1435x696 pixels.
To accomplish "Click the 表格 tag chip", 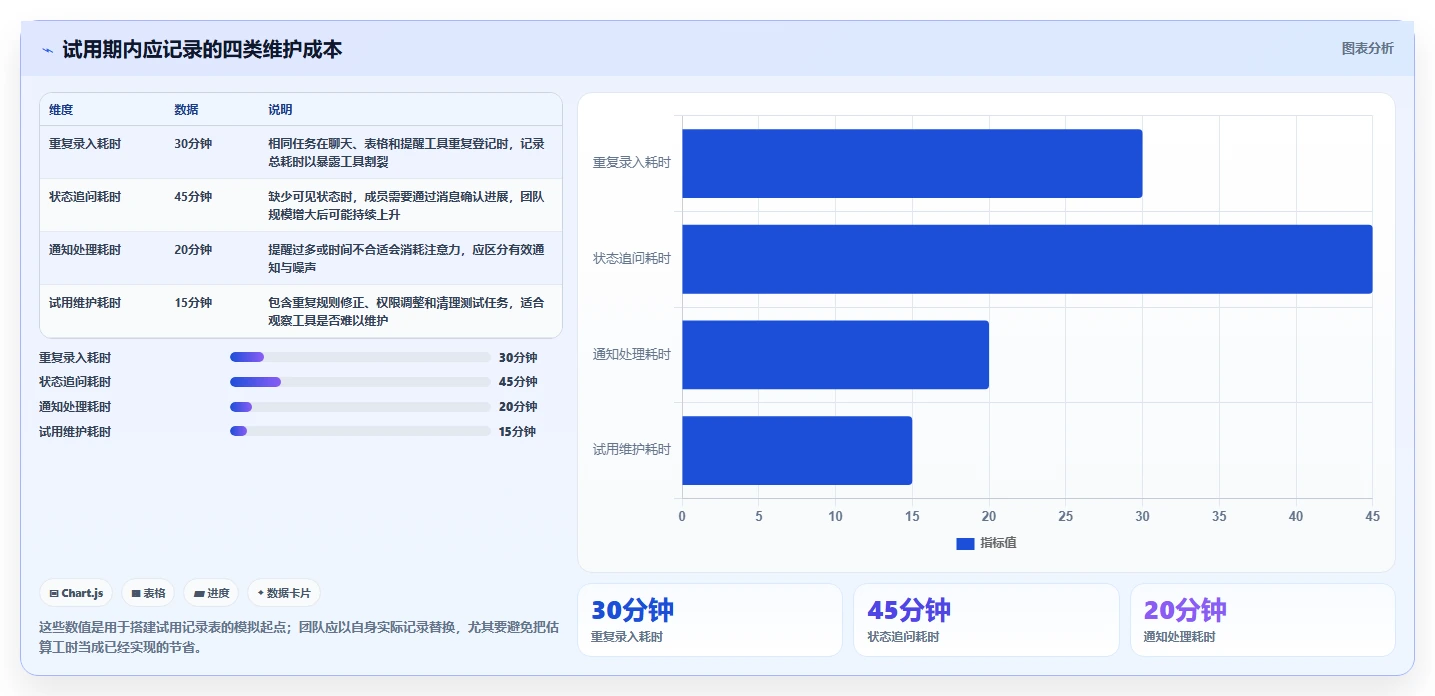I will pos(148,593).
